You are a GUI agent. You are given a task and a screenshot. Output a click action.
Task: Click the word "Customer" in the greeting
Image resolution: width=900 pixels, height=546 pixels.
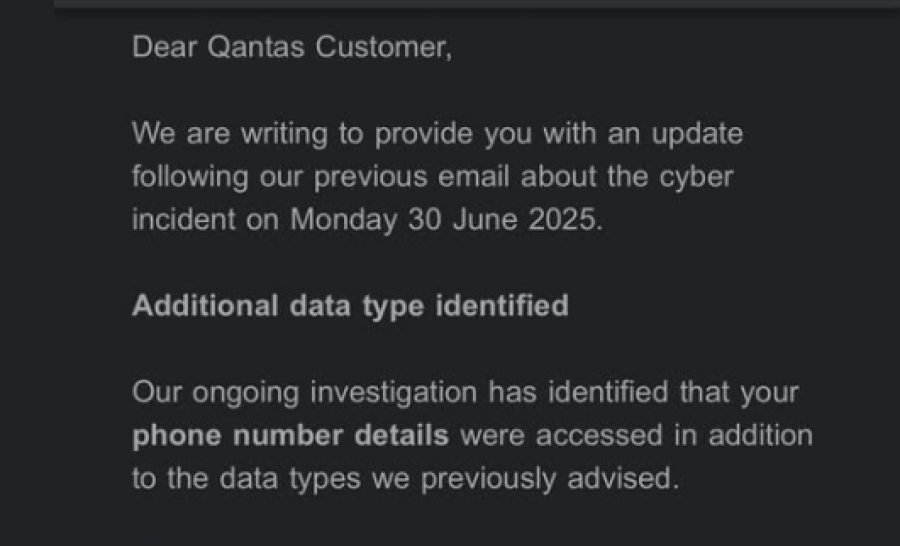pos(383,48)
